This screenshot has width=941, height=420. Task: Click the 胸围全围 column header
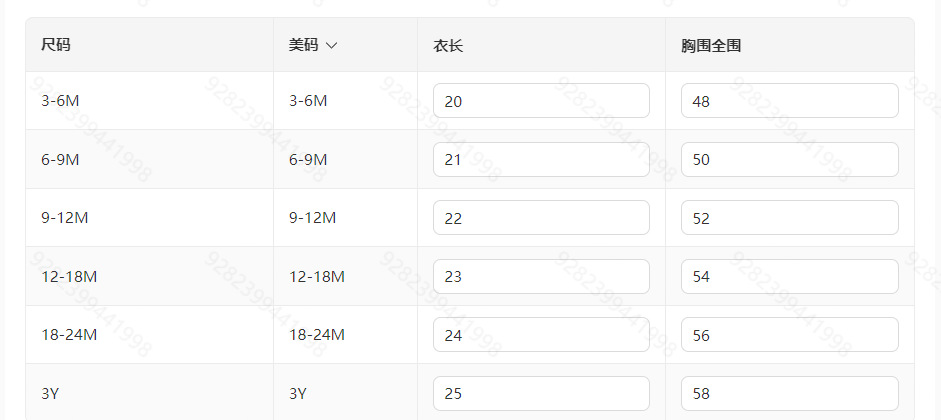point(710,45)
